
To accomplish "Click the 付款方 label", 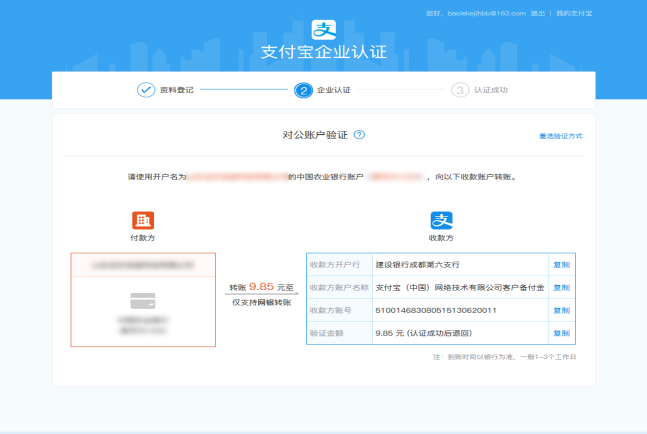I will [143, 238].
